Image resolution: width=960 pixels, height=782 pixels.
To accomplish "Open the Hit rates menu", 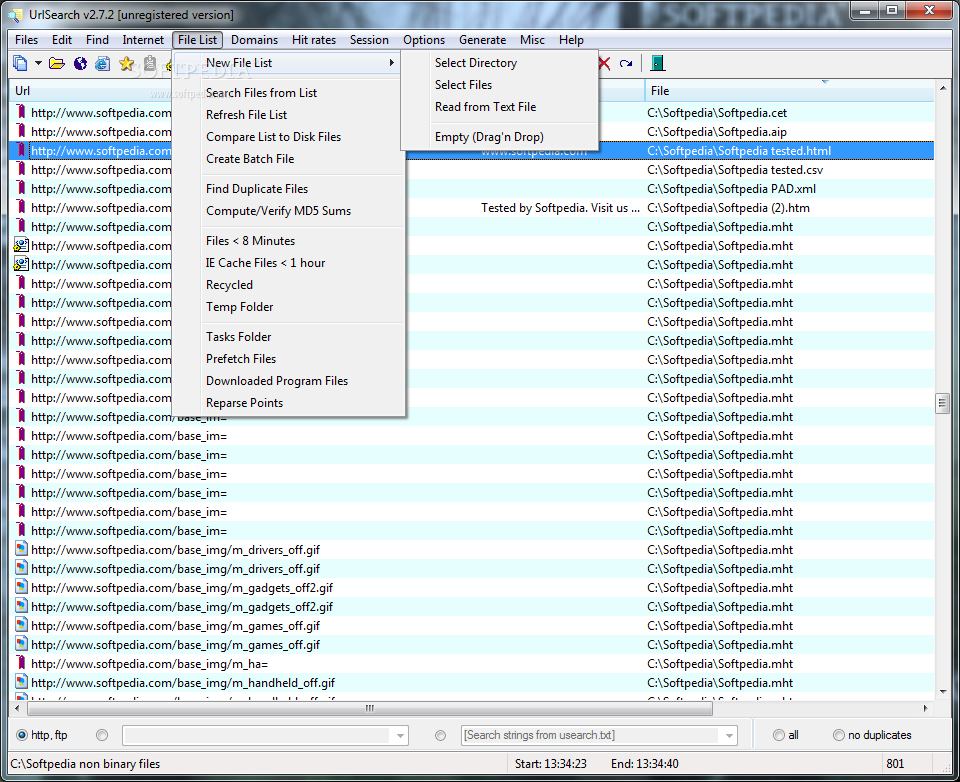I will [313, 40].
